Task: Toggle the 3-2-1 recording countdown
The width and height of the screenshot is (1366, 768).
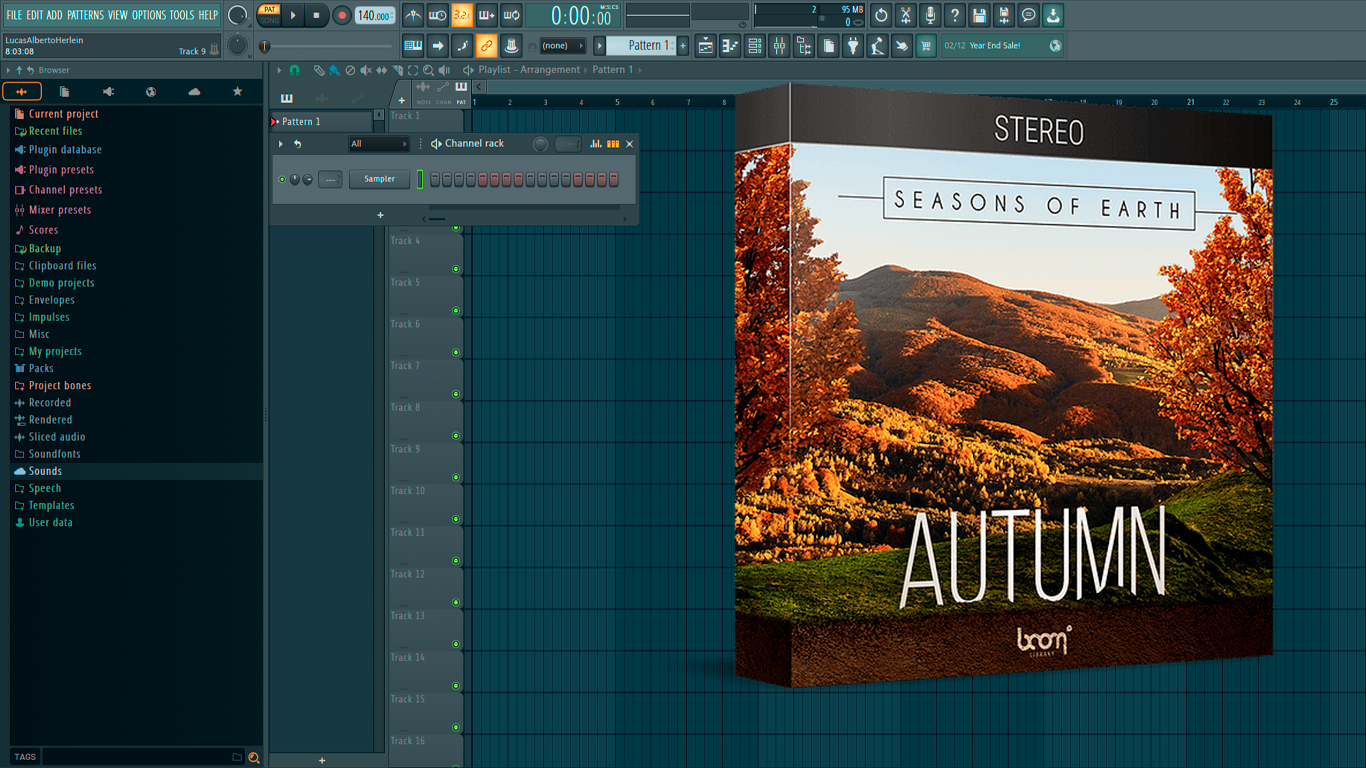Action: click(x=462, y=15)
